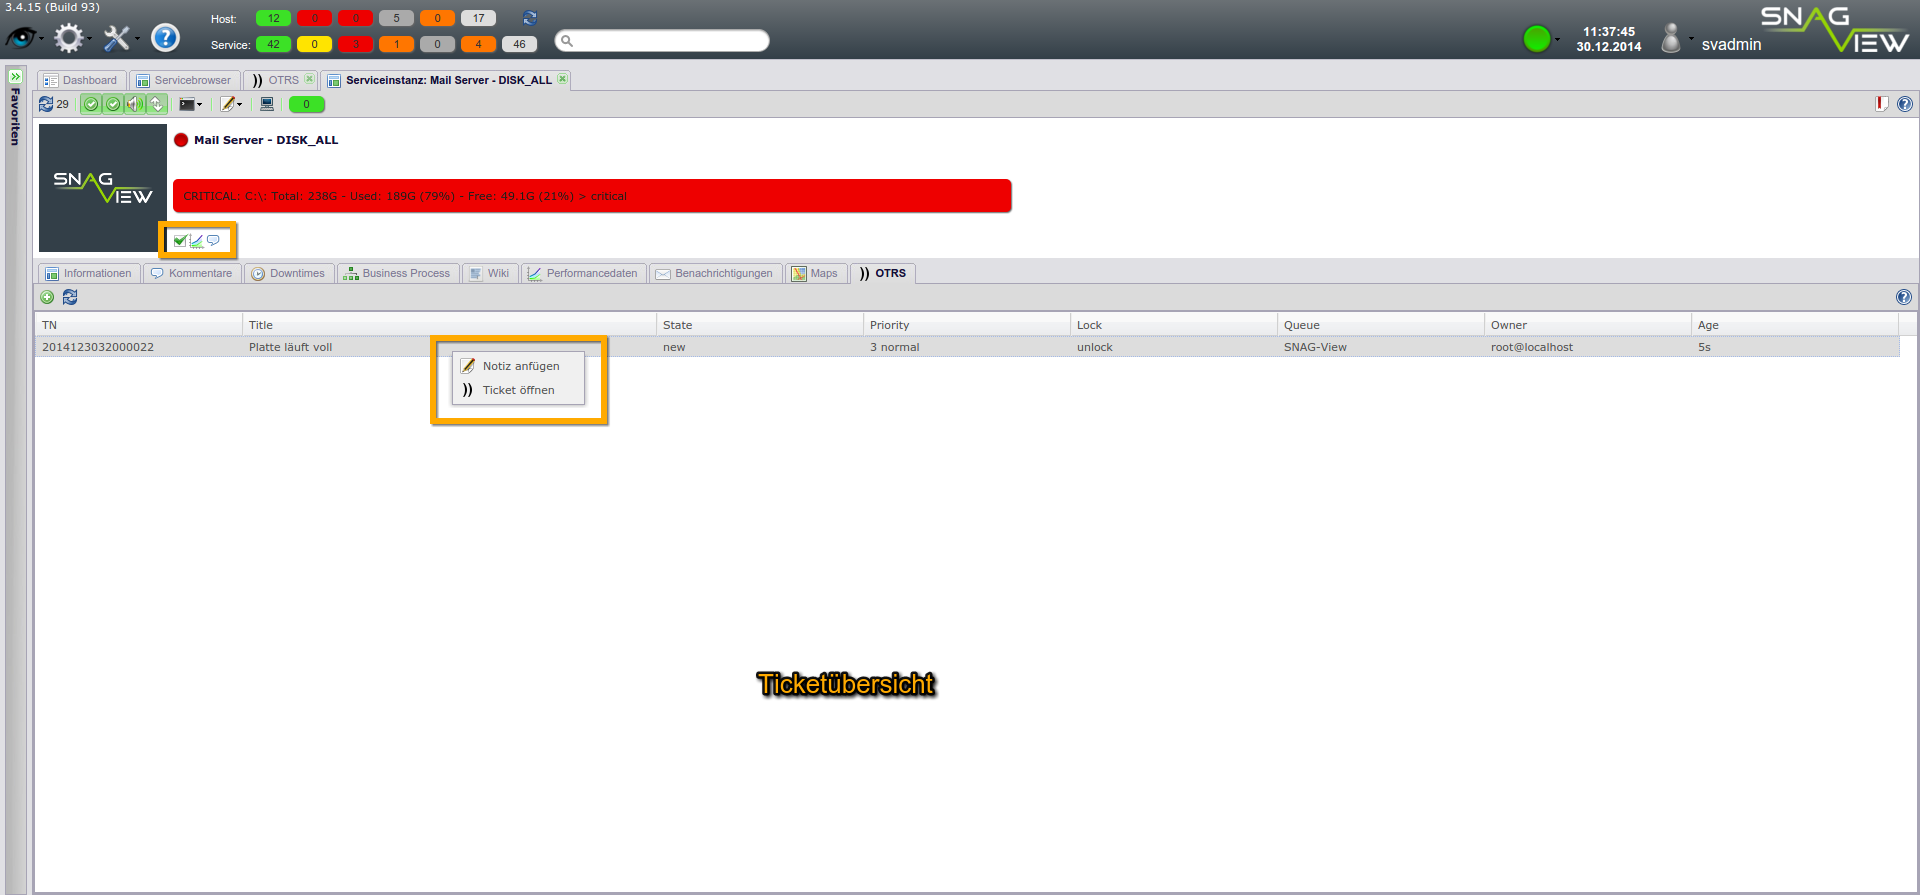
Task: Click the speech bubble comment icon below logo
Action: click(x=213, y=241)
